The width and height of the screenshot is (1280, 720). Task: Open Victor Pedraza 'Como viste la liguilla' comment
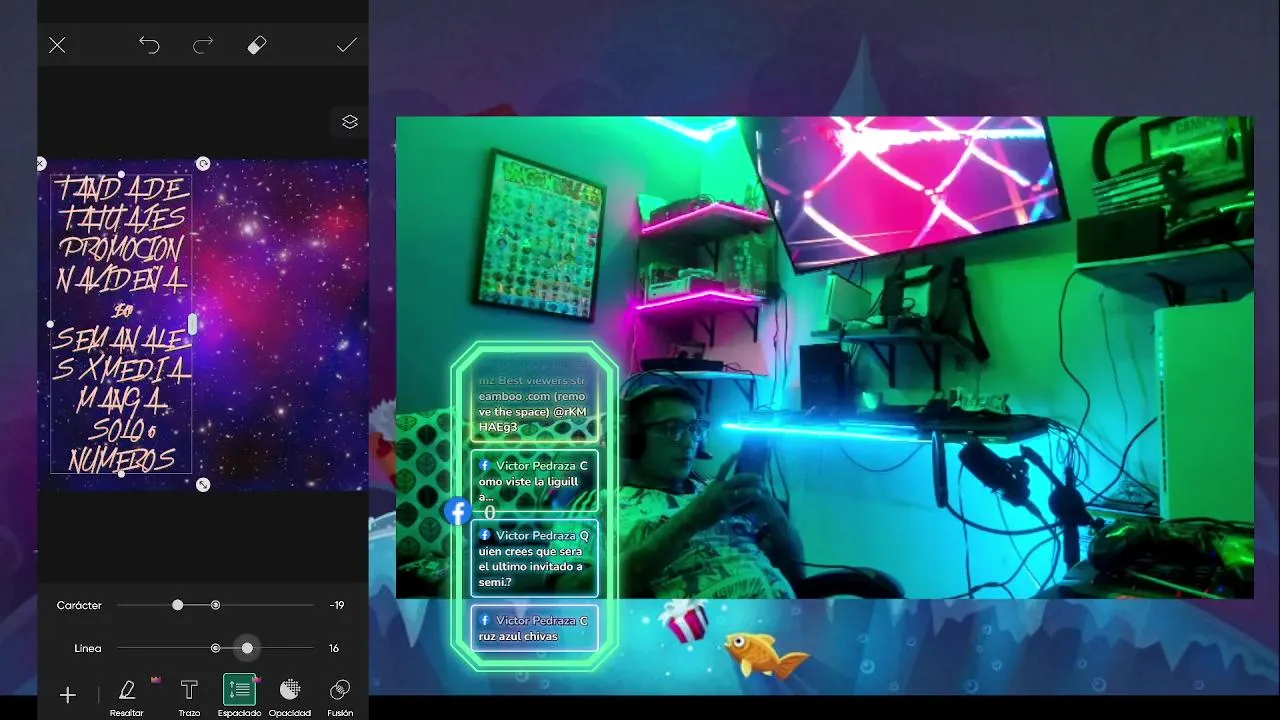click(534, 481)
